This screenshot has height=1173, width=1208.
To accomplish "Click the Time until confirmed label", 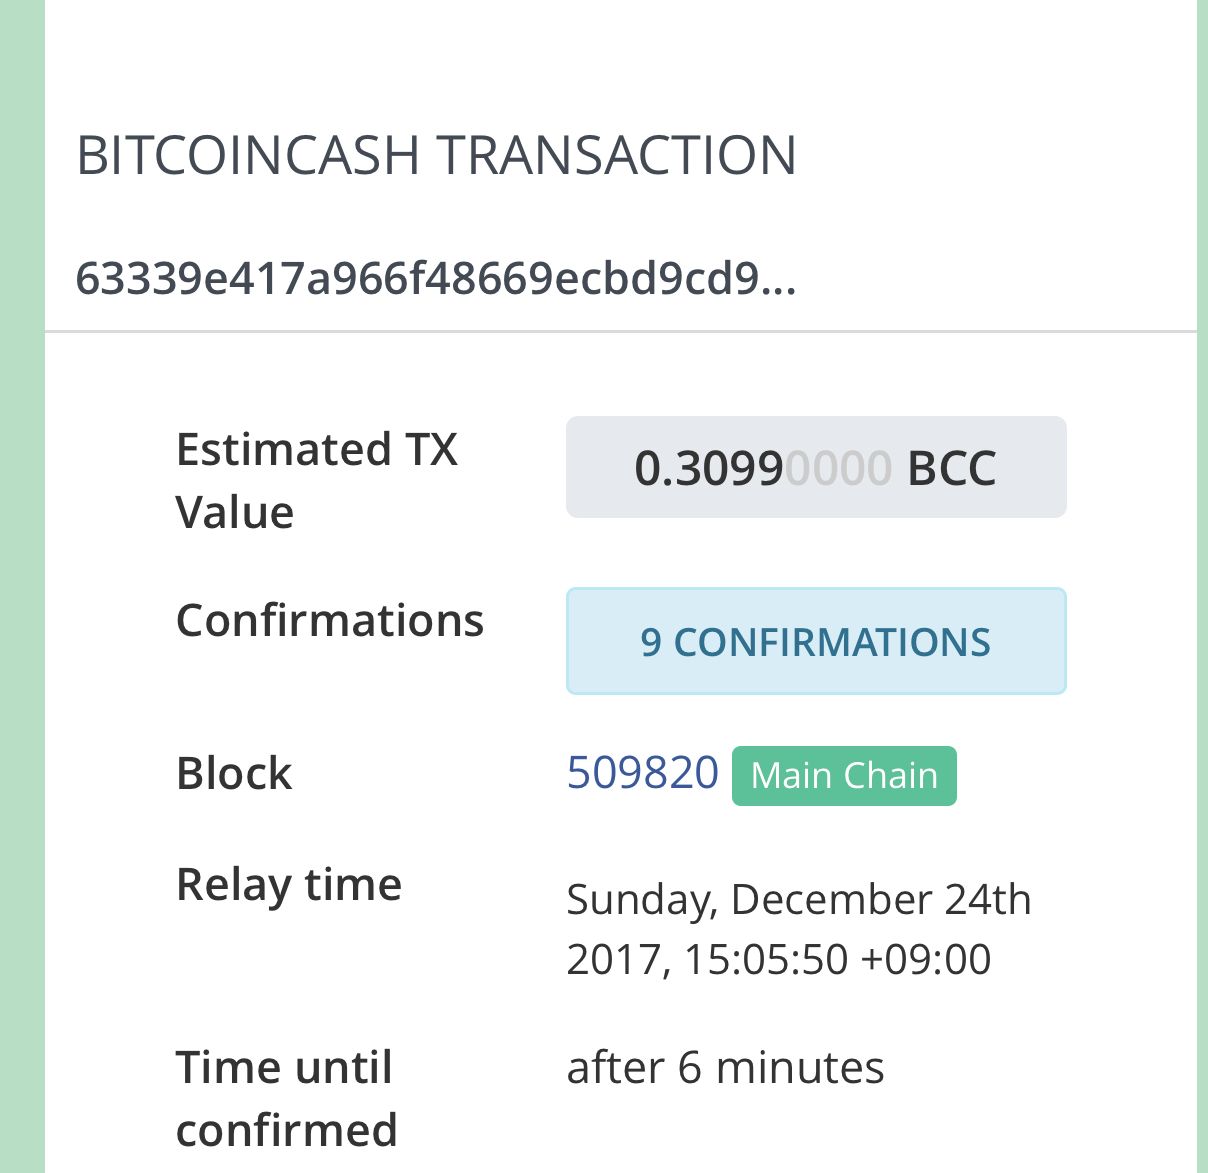I will click(286, 1098).
